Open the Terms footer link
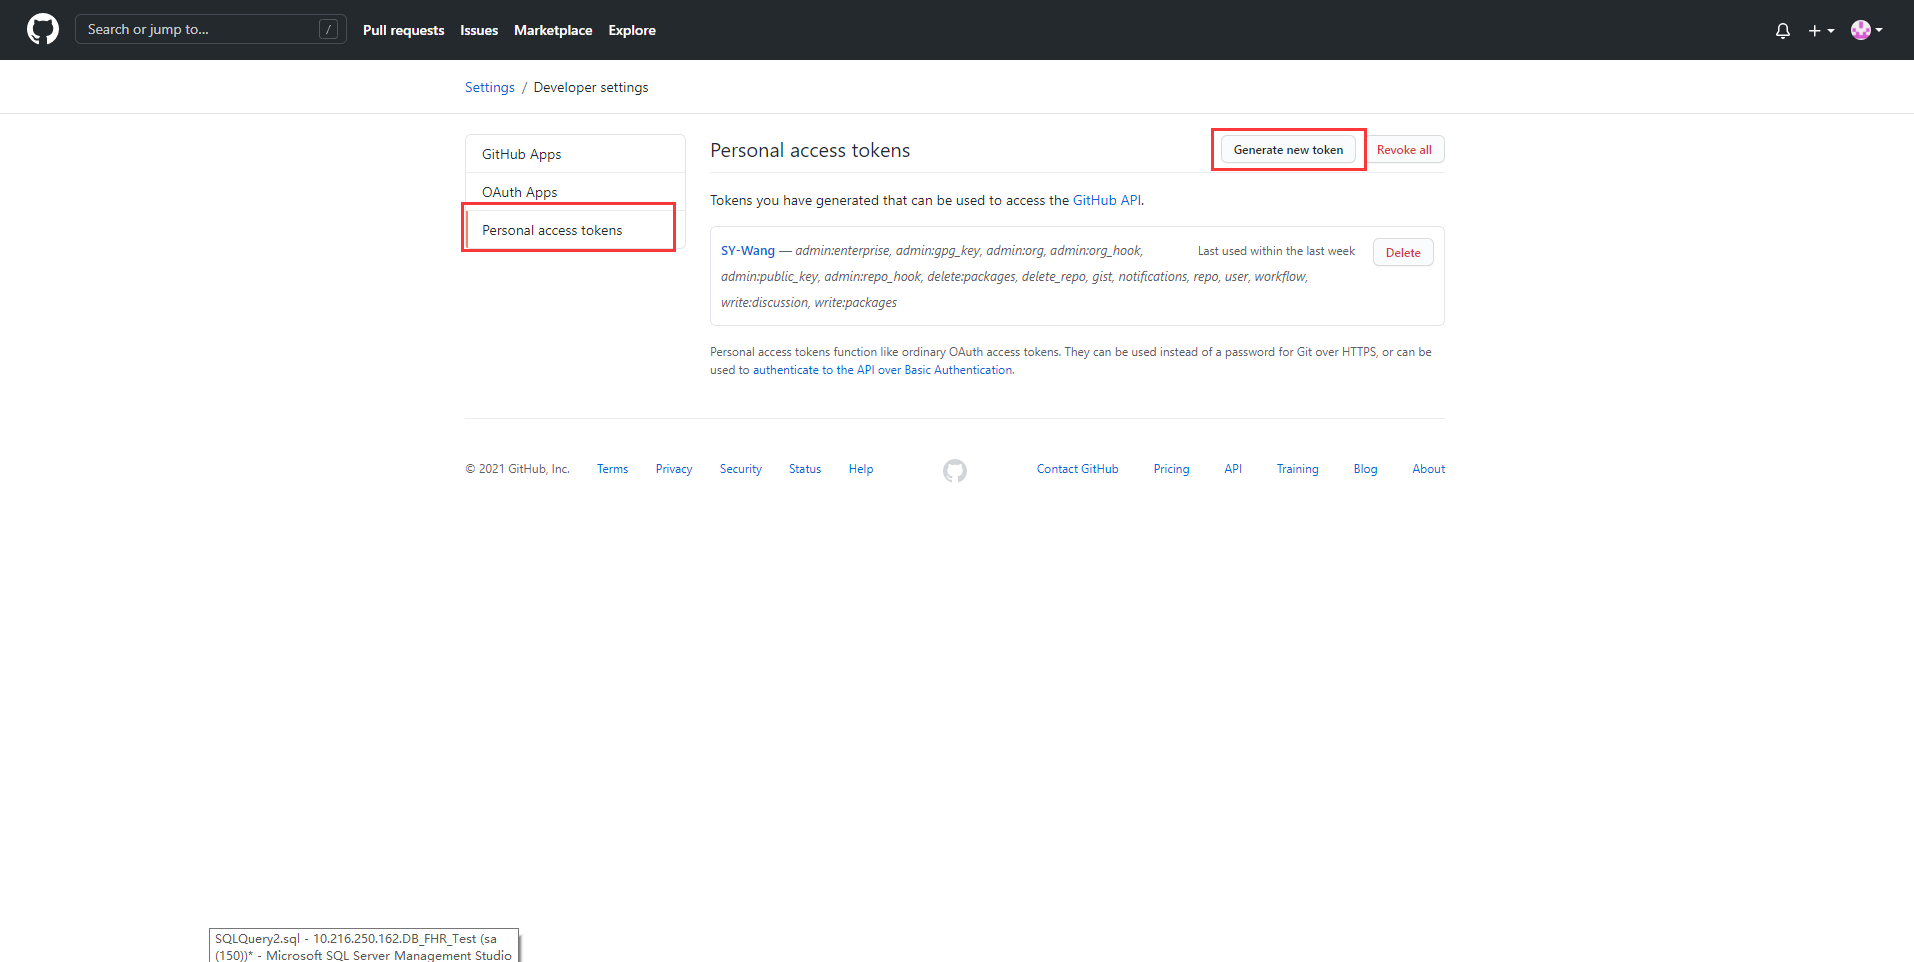The image size is (1914, 962). point(612,469)
